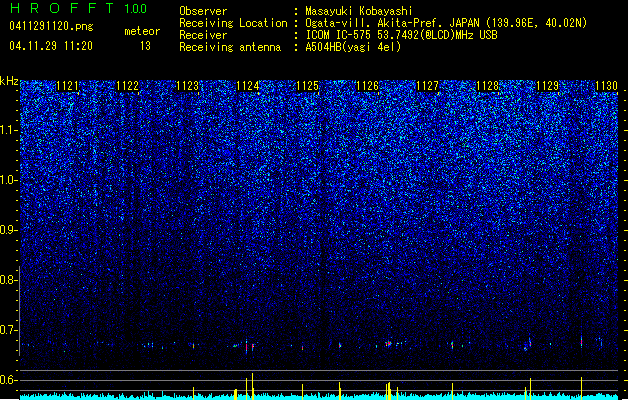This screenshot has width=629, height=400.
Task: Click the receiver ICOM IC-575 line
Action: click(402, 35)
